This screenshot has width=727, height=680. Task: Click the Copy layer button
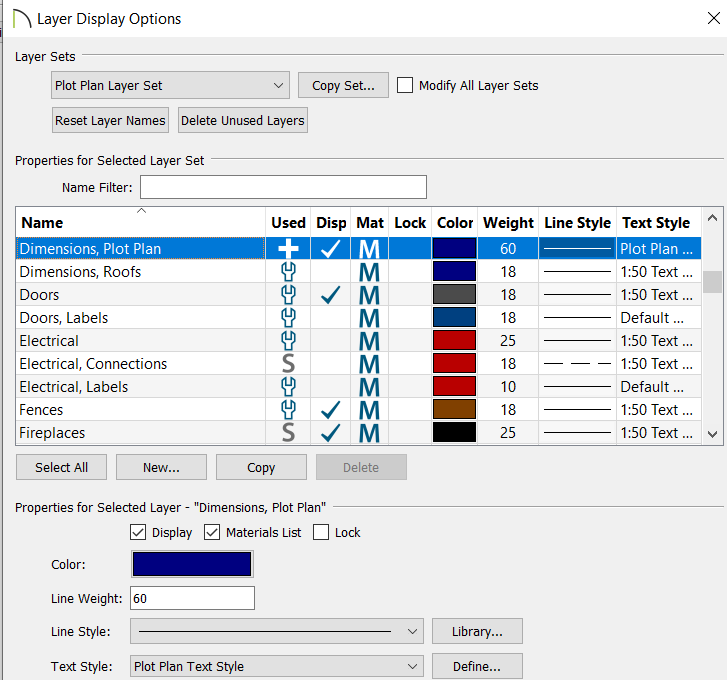[261, 467]
